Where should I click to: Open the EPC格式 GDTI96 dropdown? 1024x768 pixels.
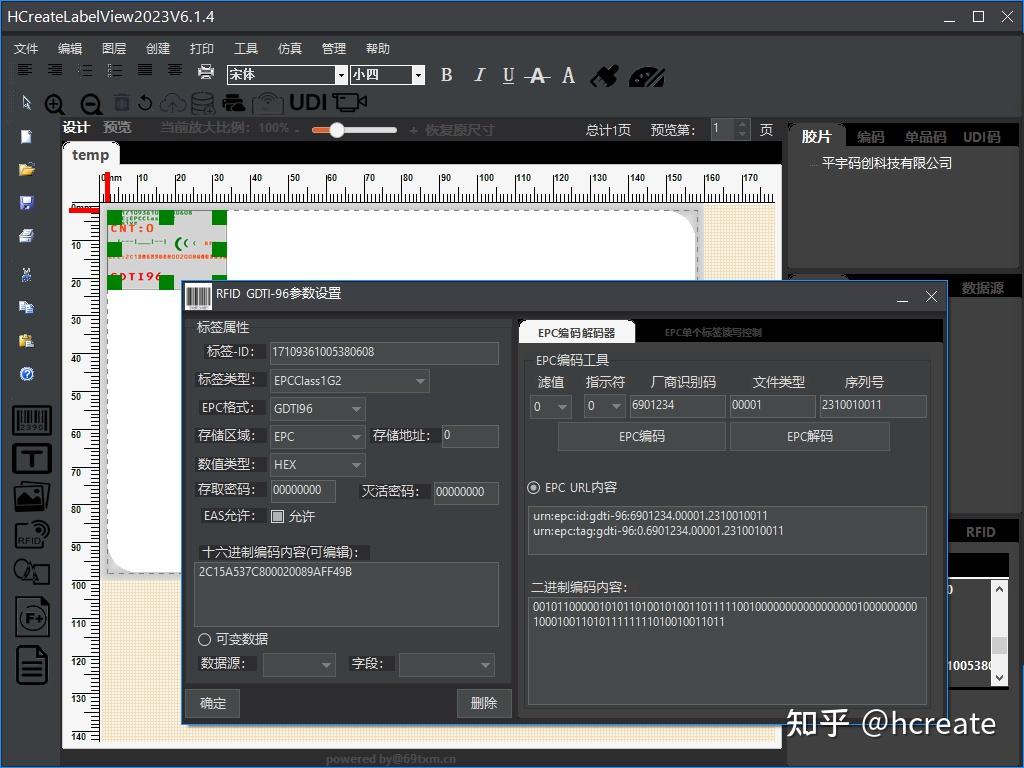354,408
